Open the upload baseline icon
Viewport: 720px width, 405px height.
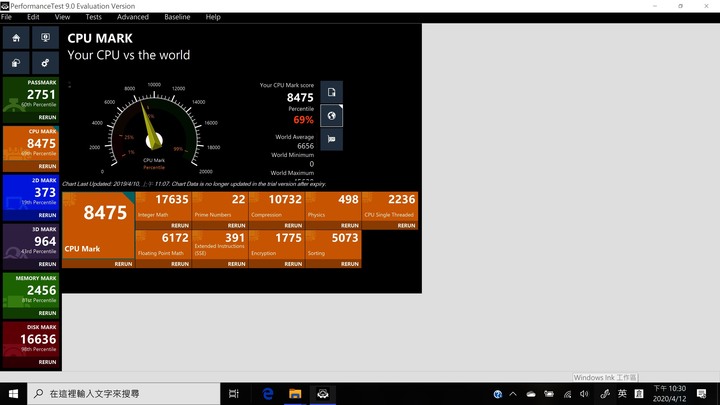16,63
